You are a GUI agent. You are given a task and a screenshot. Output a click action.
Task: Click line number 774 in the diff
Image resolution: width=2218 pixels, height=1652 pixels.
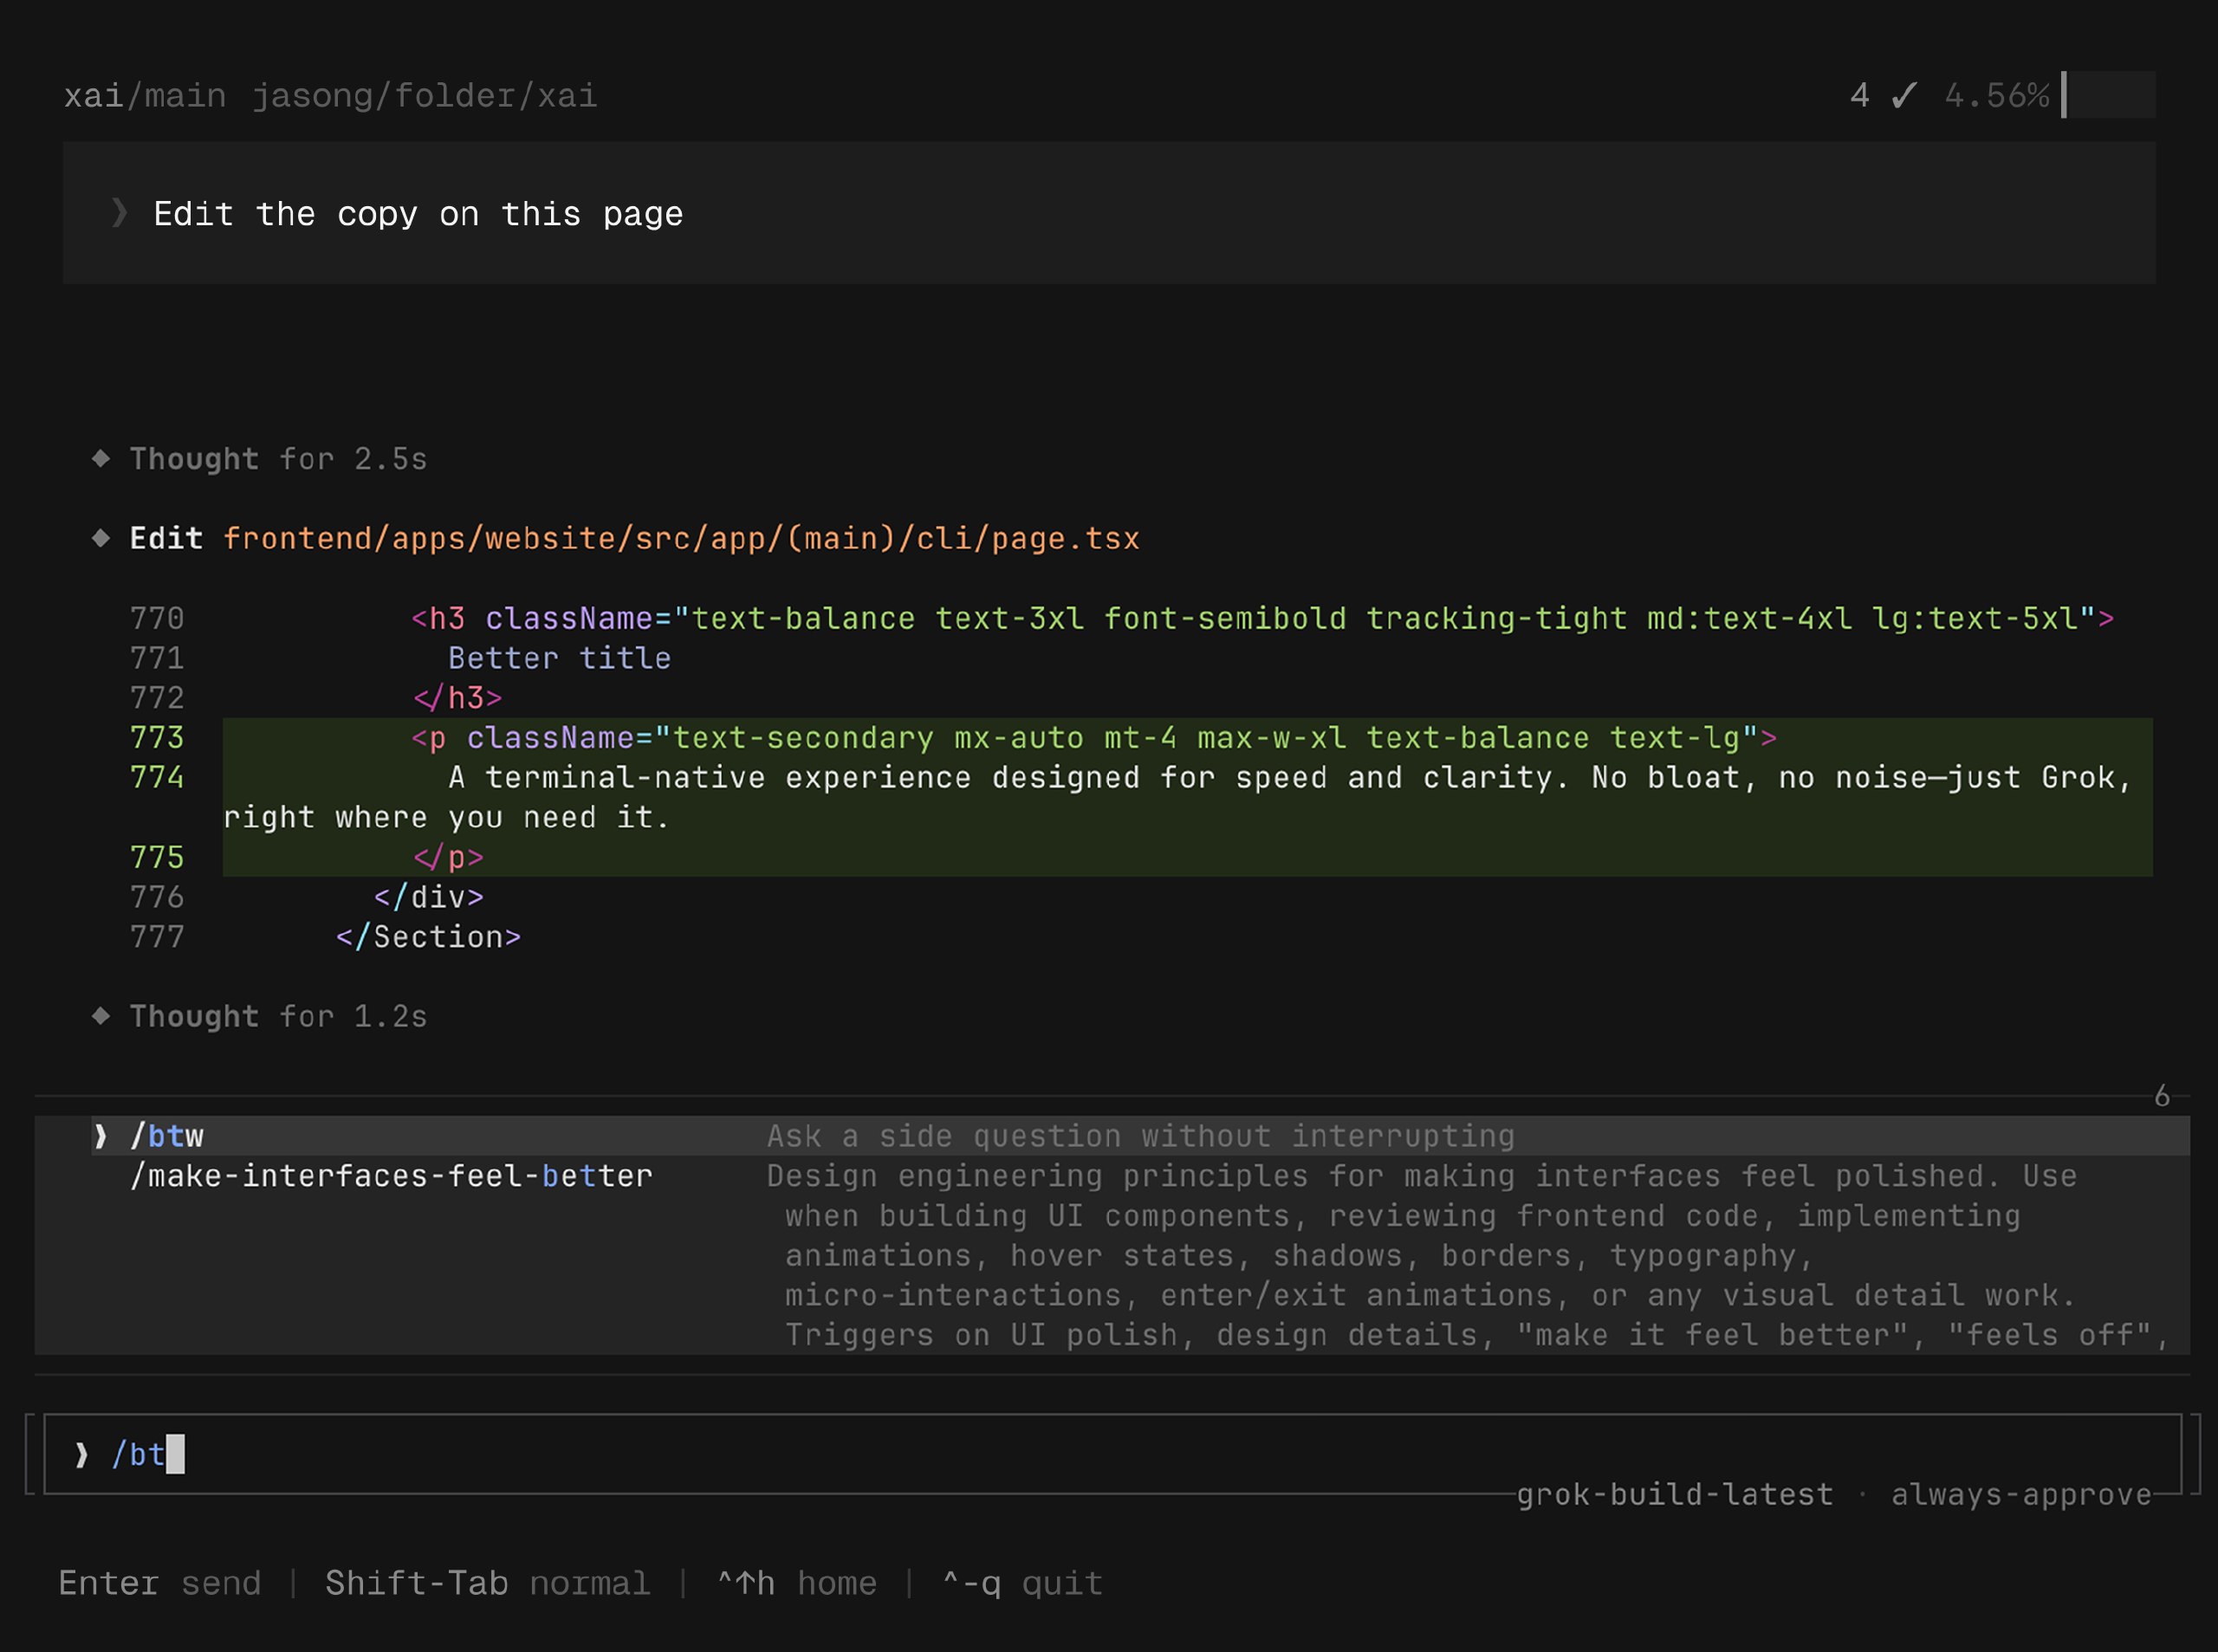click(157, 778)
